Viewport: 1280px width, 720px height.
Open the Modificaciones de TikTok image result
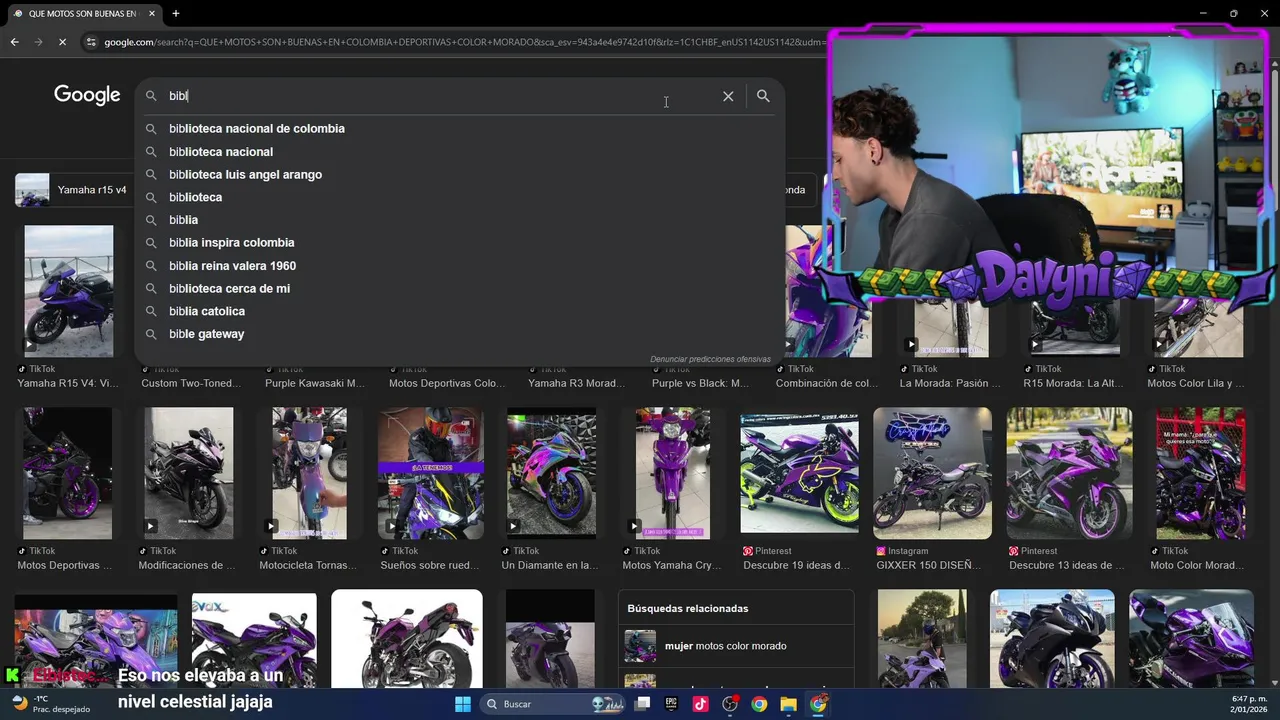click(x=189, y=473)
